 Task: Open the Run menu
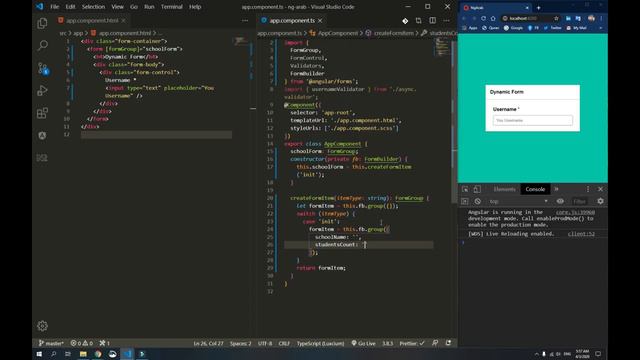point(149,7)
